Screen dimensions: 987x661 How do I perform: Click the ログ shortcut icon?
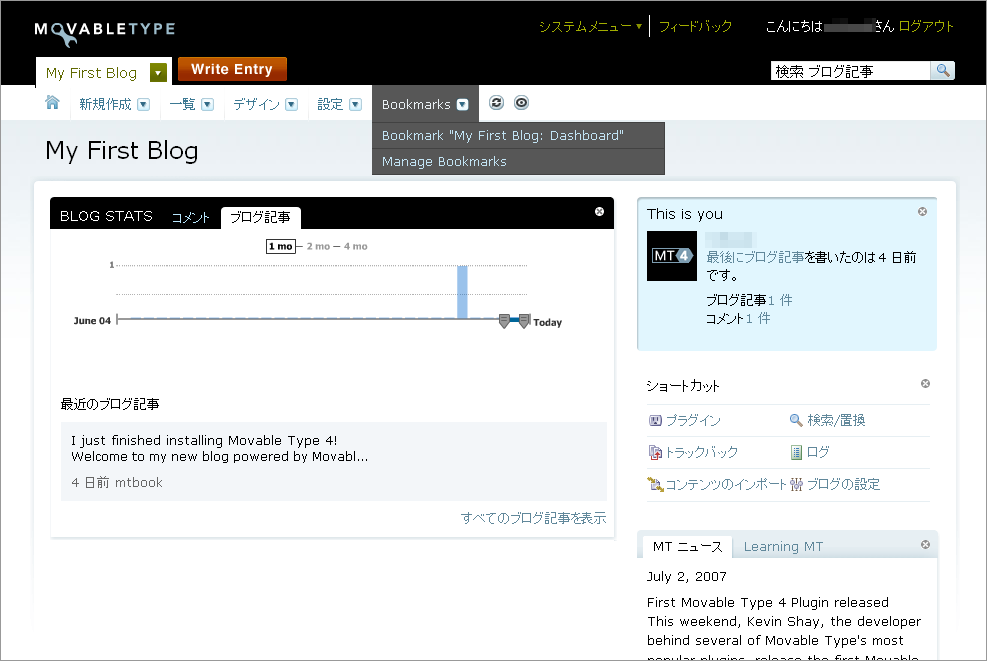point(796,452)
